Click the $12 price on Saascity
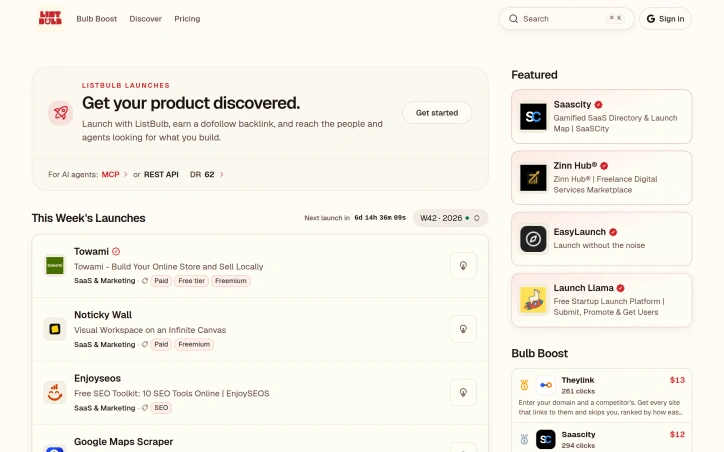The height and width of the screenshot is (452, 724). tap(677, 434)
